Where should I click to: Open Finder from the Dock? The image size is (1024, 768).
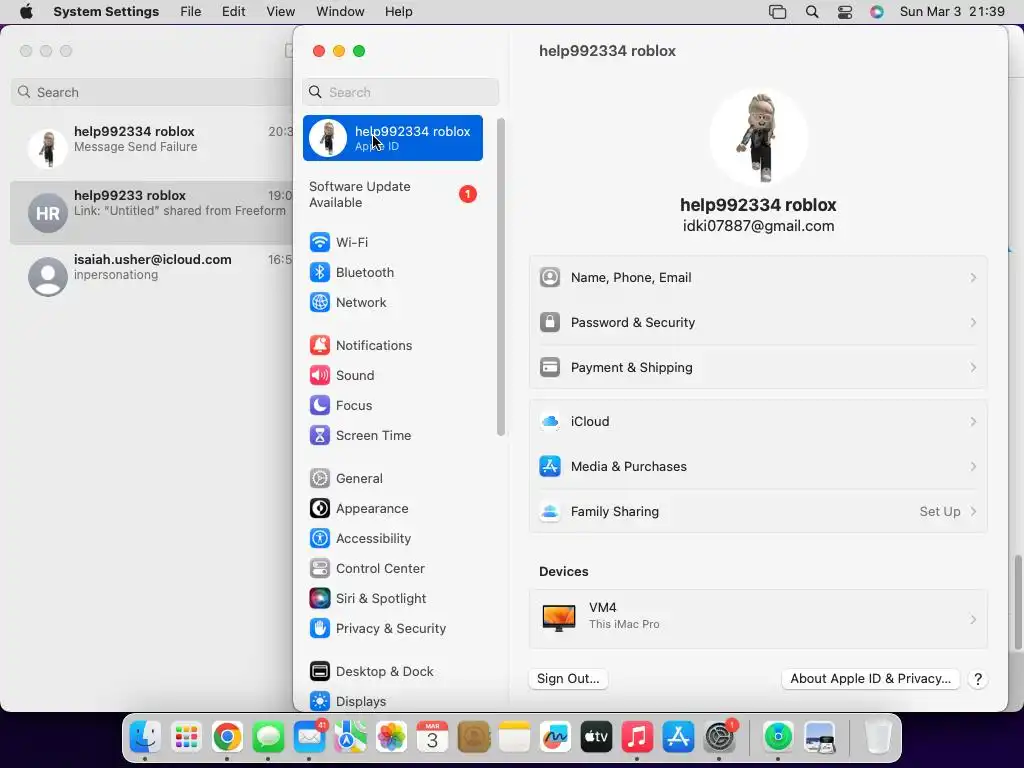tap(145, 737)
